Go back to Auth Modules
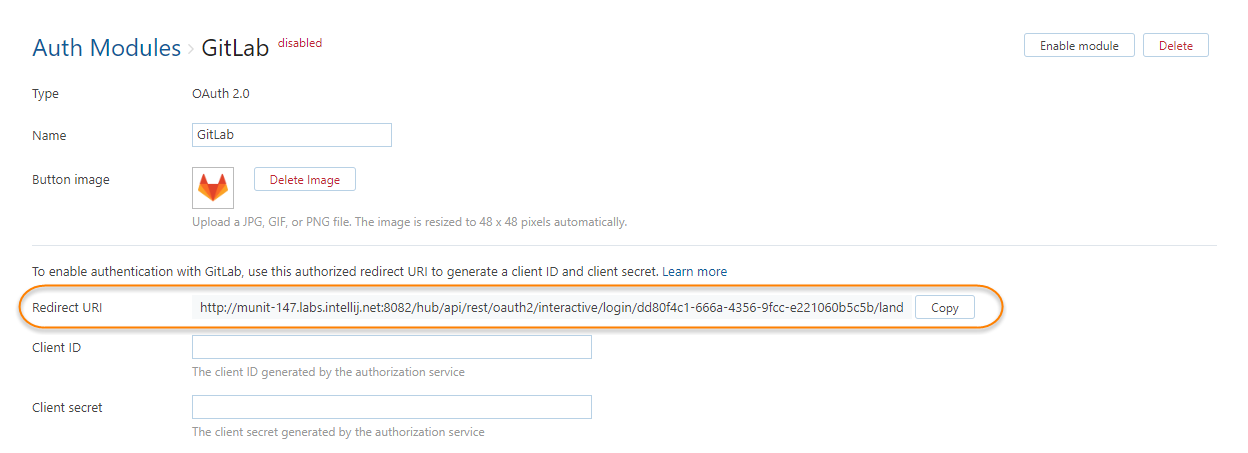 [x=106, y=48]
